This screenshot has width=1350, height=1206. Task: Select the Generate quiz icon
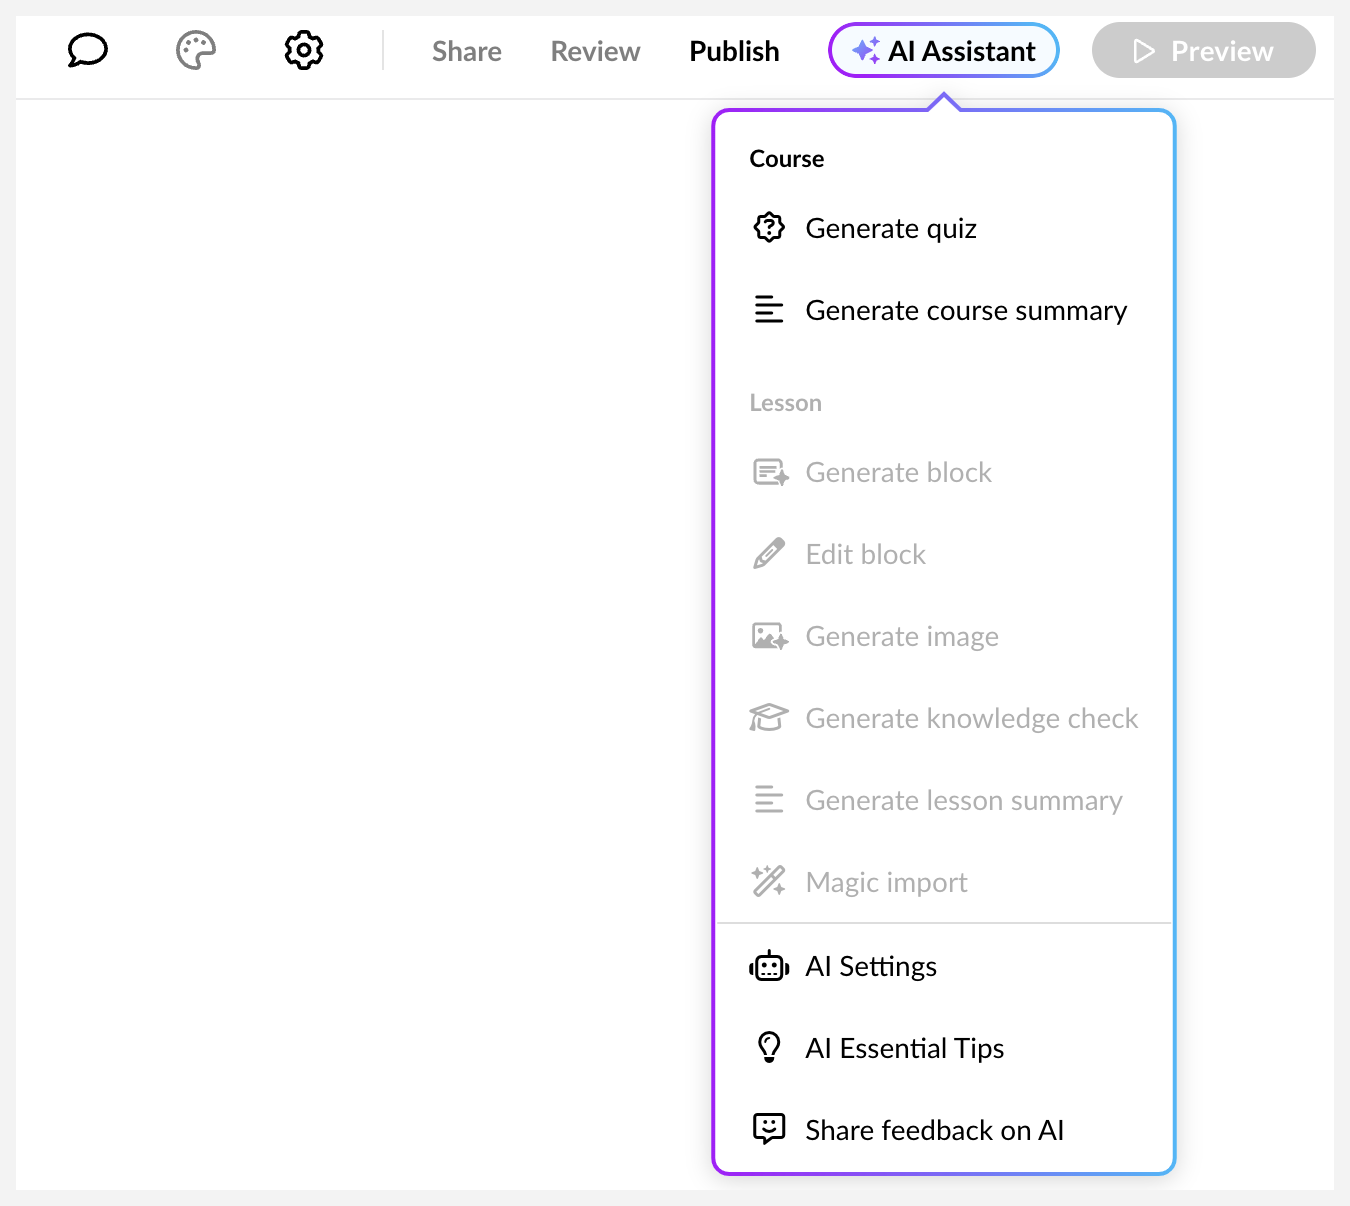click(768, 227)
